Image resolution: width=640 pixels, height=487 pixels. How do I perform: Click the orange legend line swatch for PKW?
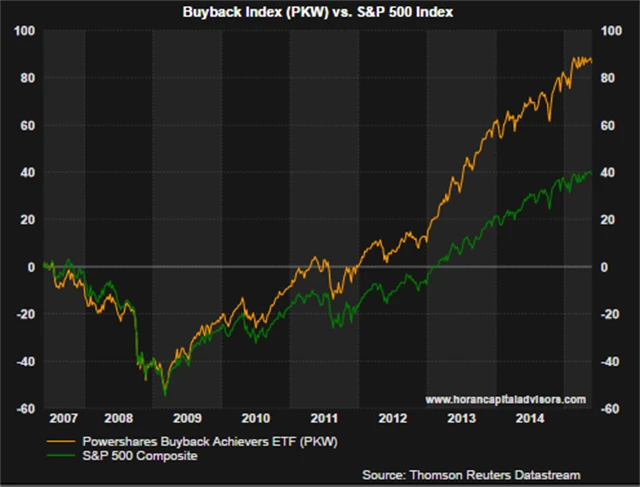point(57,441)
